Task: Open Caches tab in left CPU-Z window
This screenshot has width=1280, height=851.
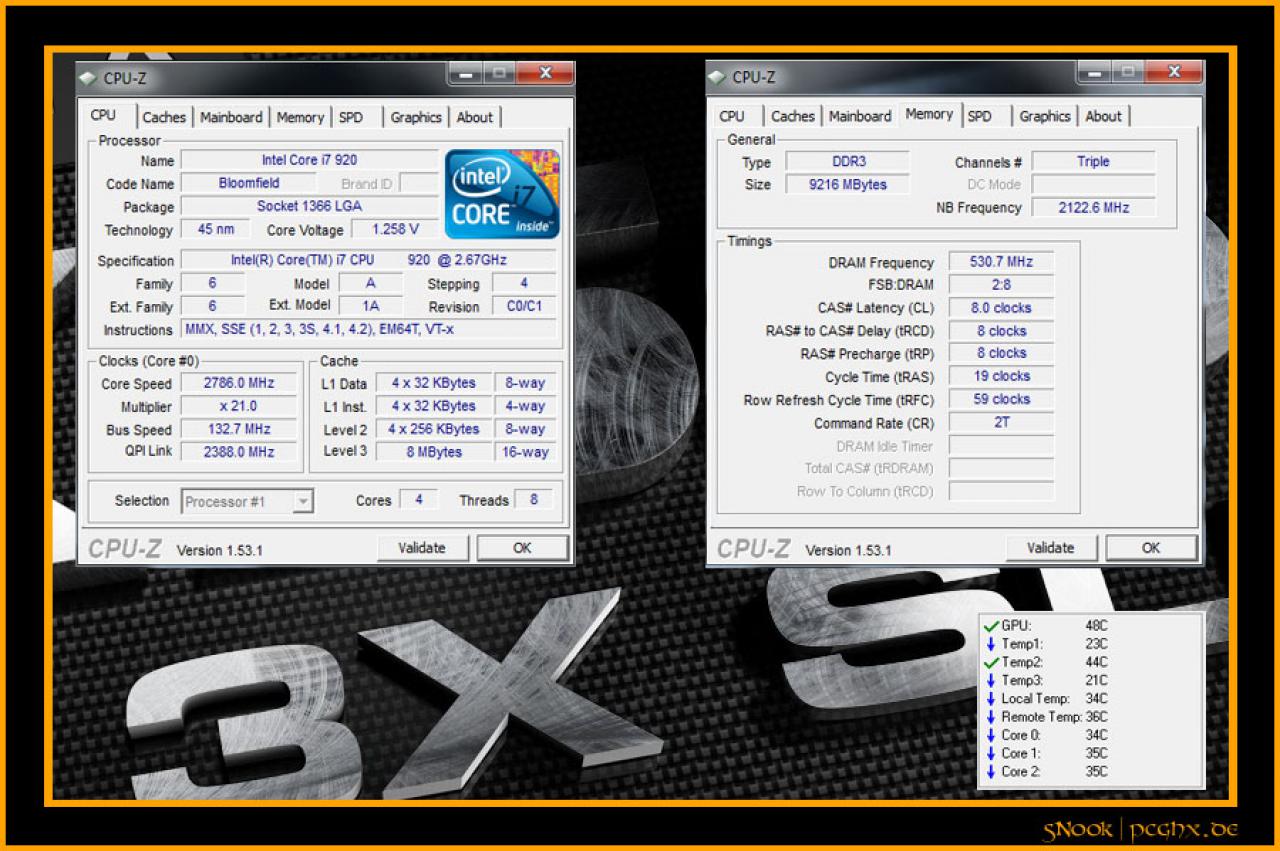Action: [164, 117]
